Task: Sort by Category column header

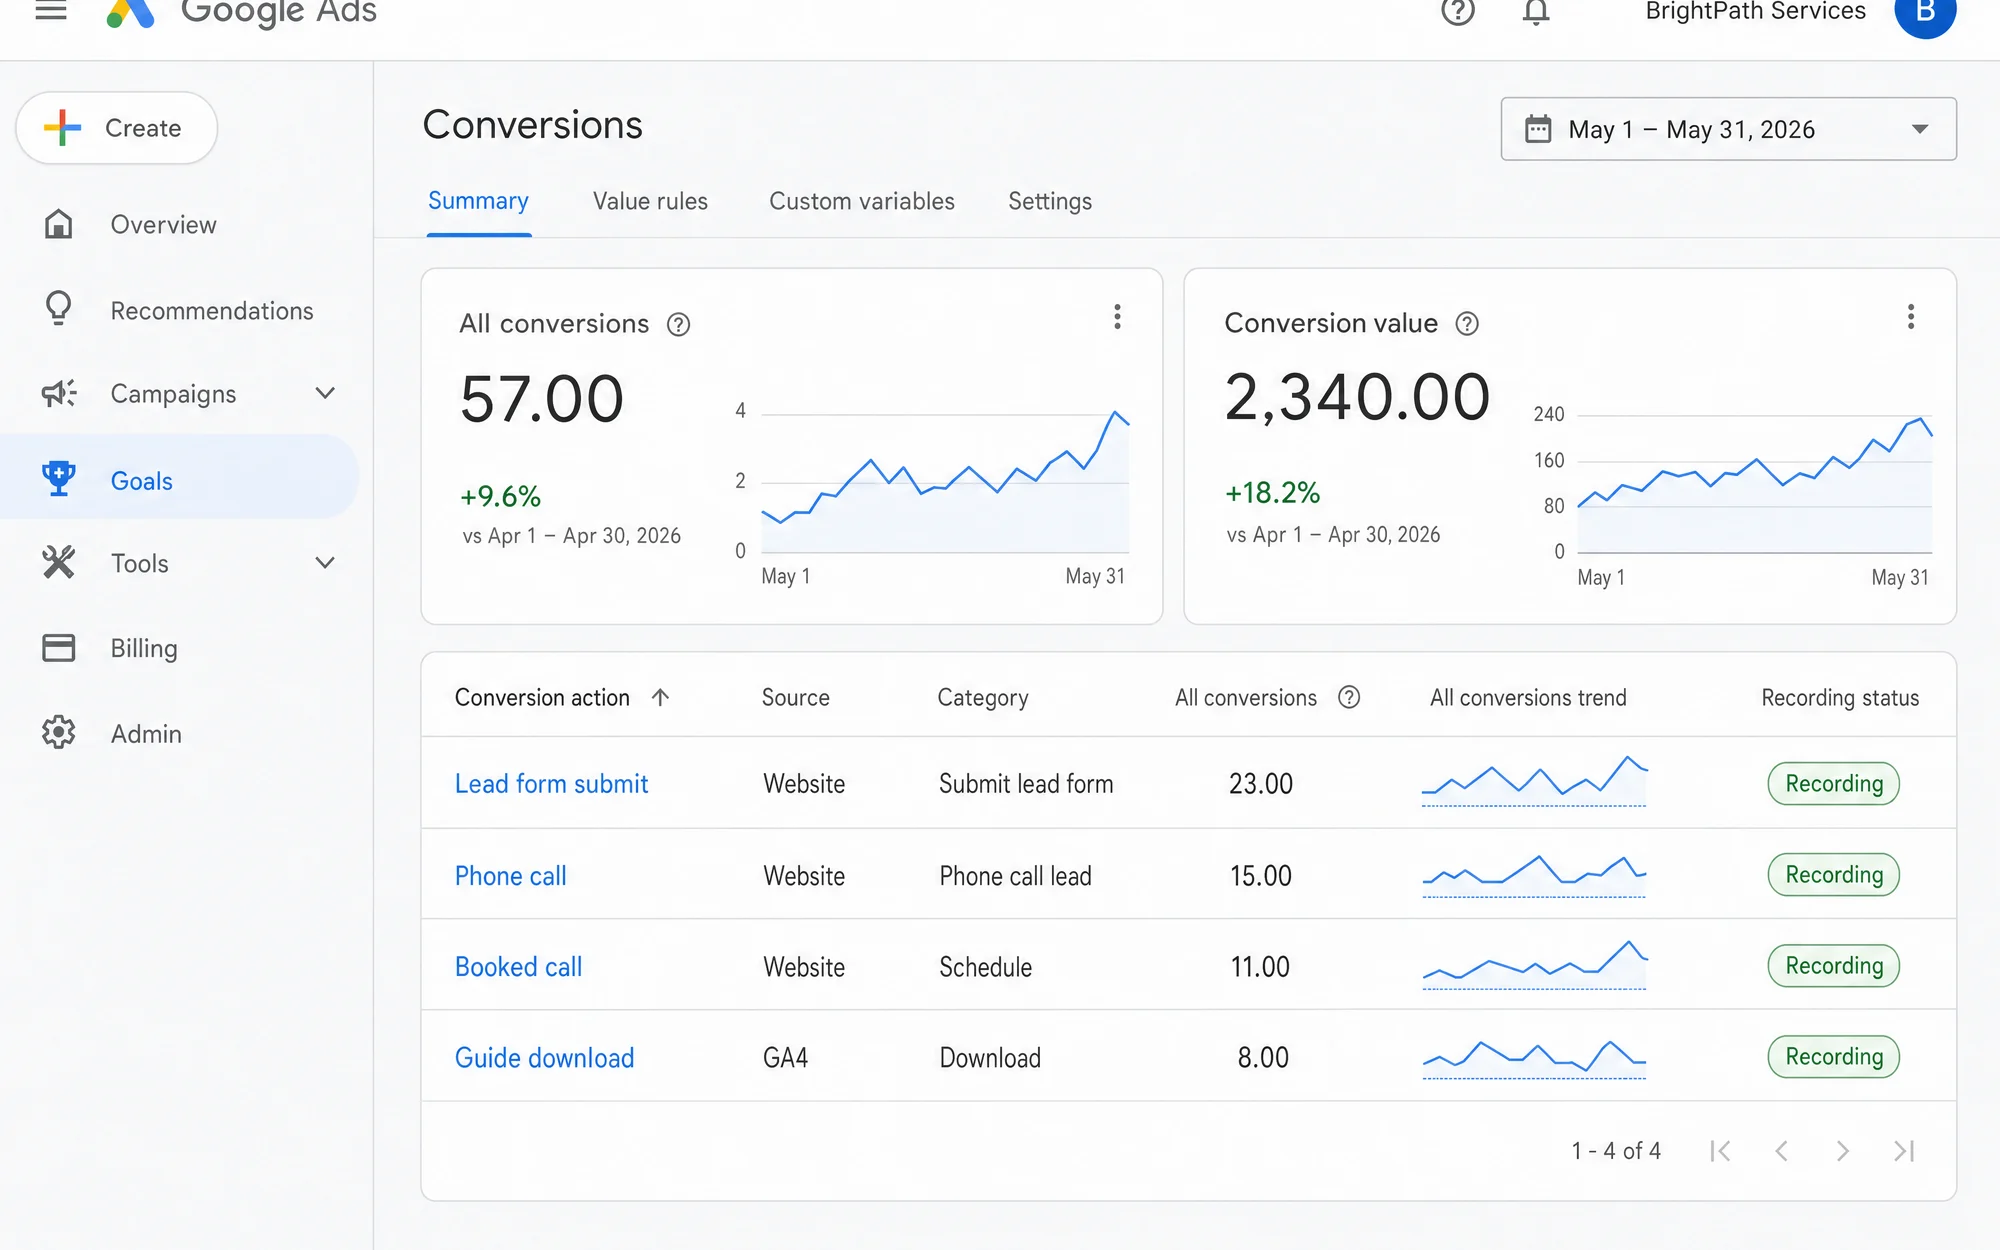Action: [982, 698]
